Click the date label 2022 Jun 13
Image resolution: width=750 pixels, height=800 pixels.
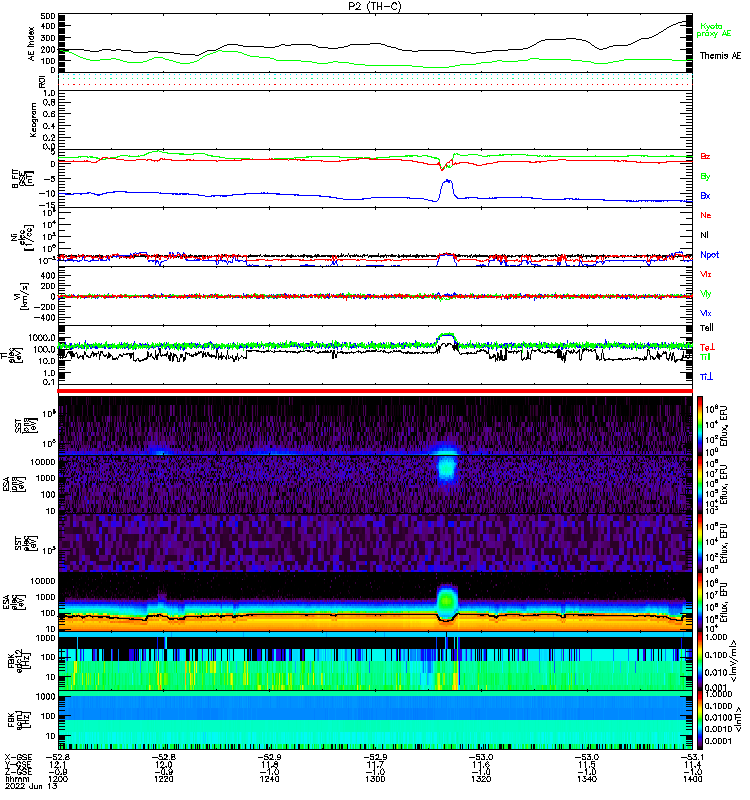coord(32,786)
